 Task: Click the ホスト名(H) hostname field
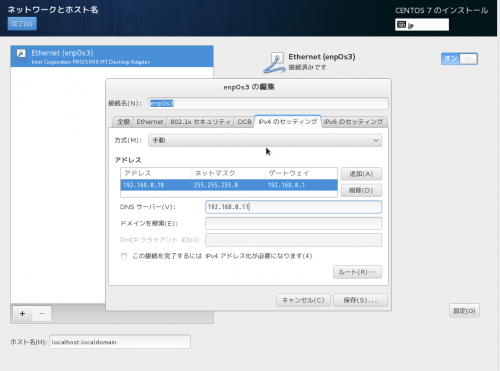(x=120, y=342)
